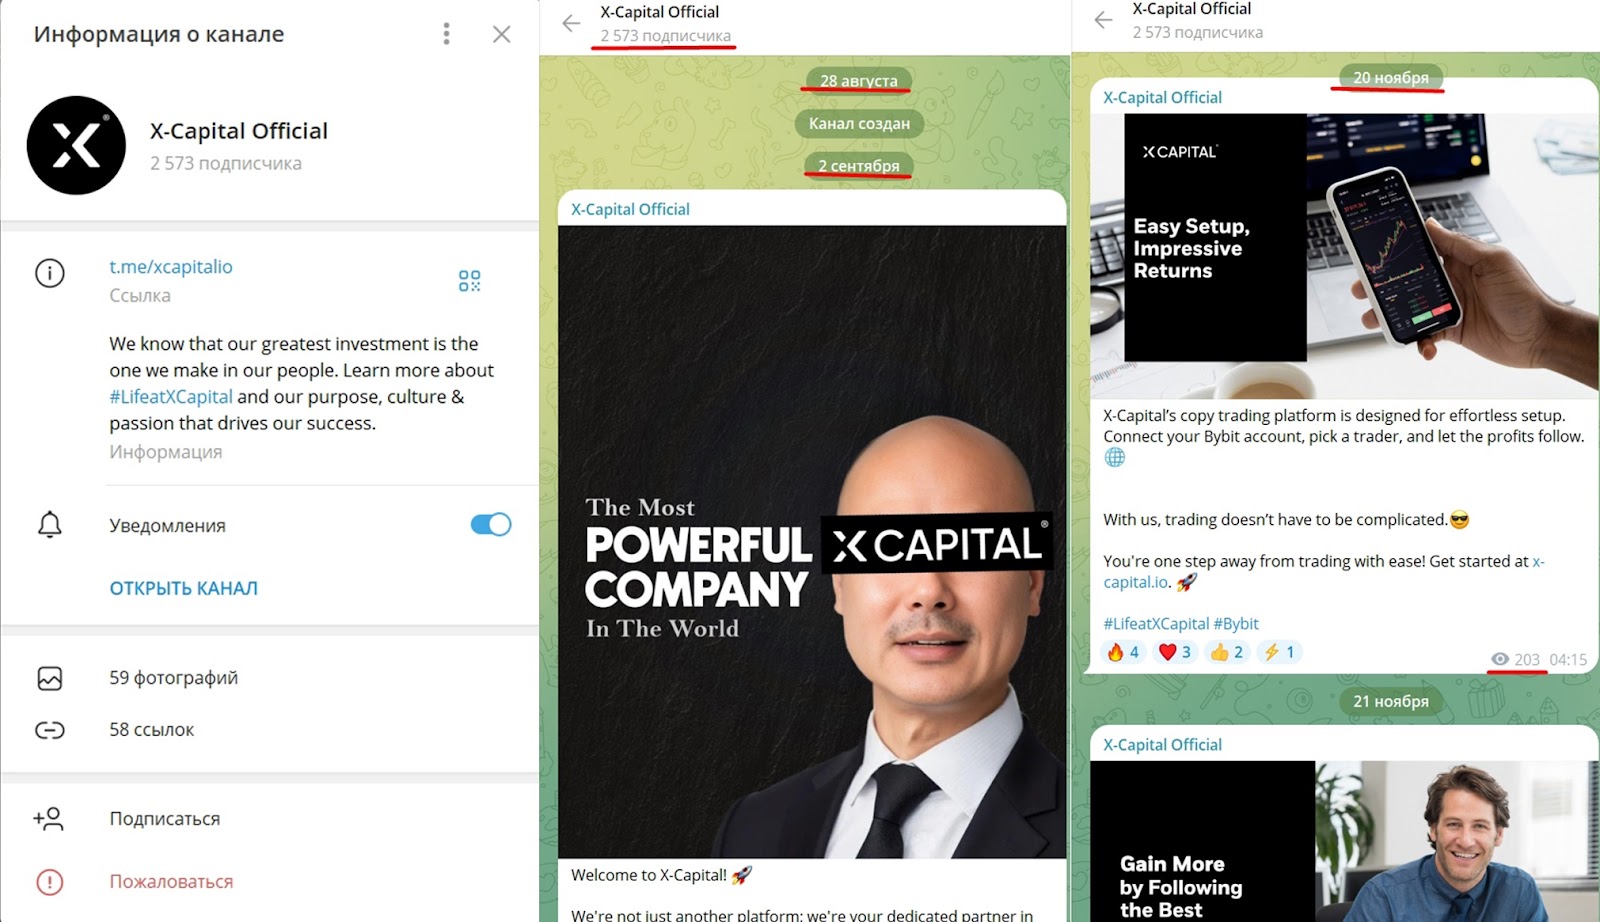
Task: Open the #LifeatXCapital hashtag in channel description
Action: (x=171, y=397)
